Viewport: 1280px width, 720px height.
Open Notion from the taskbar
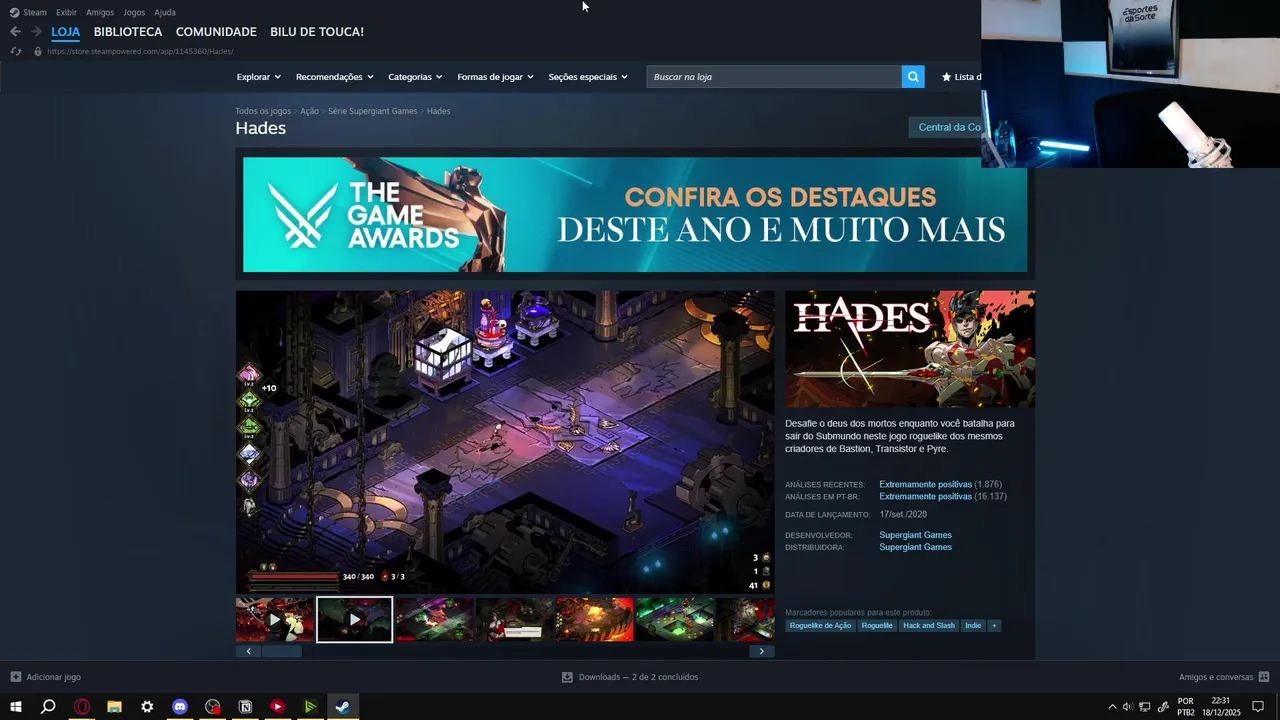pyautogui.click(x=245, y=707)
